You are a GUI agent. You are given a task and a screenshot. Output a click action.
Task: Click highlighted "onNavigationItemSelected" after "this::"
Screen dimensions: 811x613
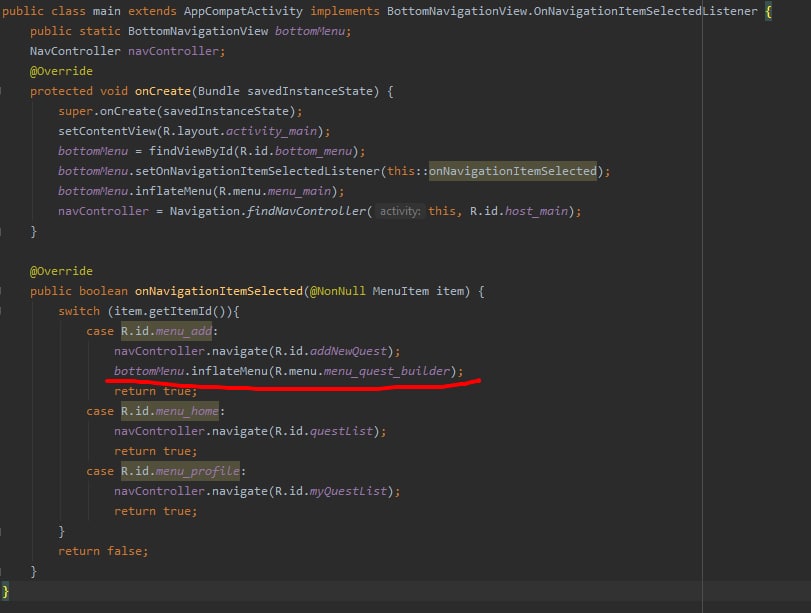coord(513,171)
